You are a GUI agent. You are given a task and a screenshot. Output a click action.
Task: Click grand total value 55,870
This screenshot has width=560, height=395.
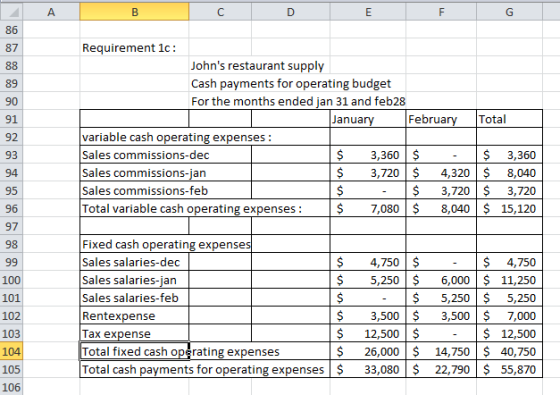[509, 369]
